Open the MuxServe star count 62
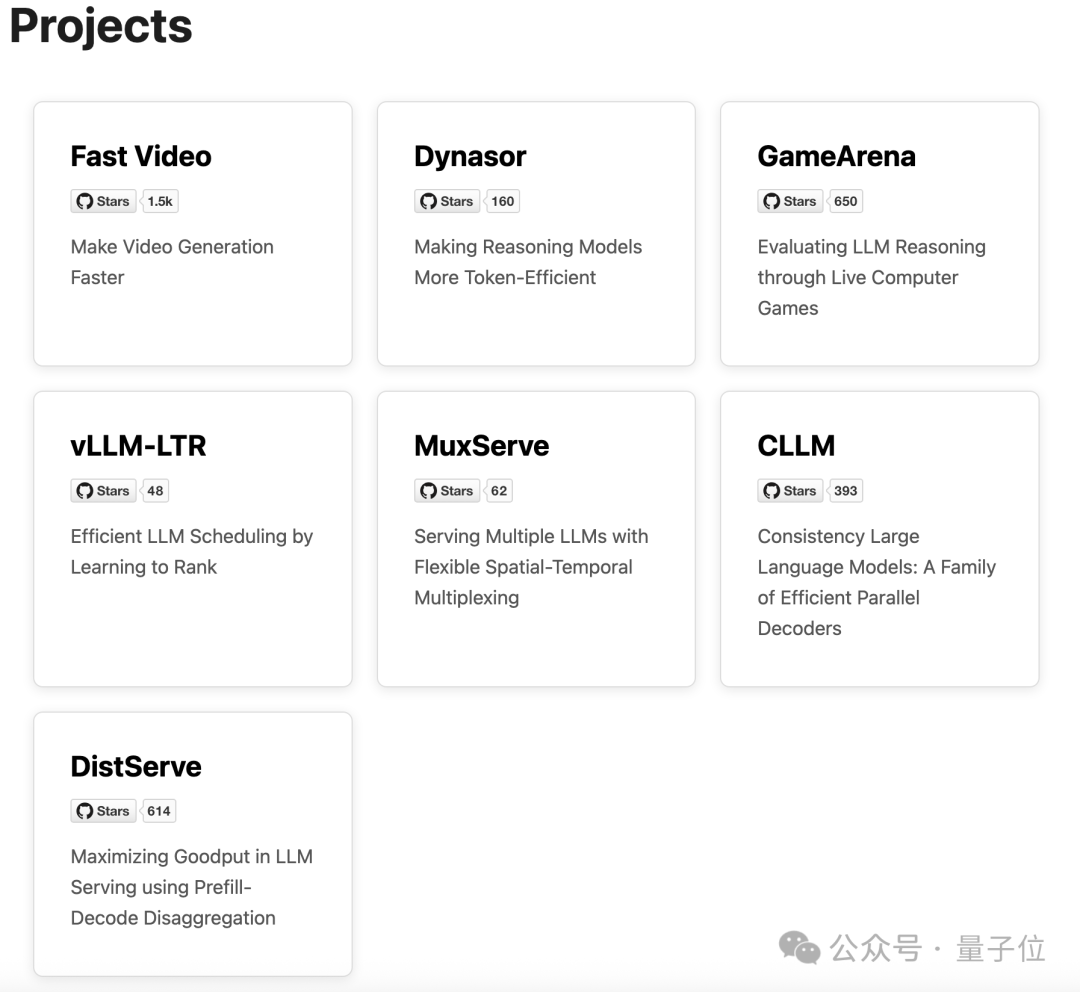This screenshot has width=1080, height=992. (499, 490)
